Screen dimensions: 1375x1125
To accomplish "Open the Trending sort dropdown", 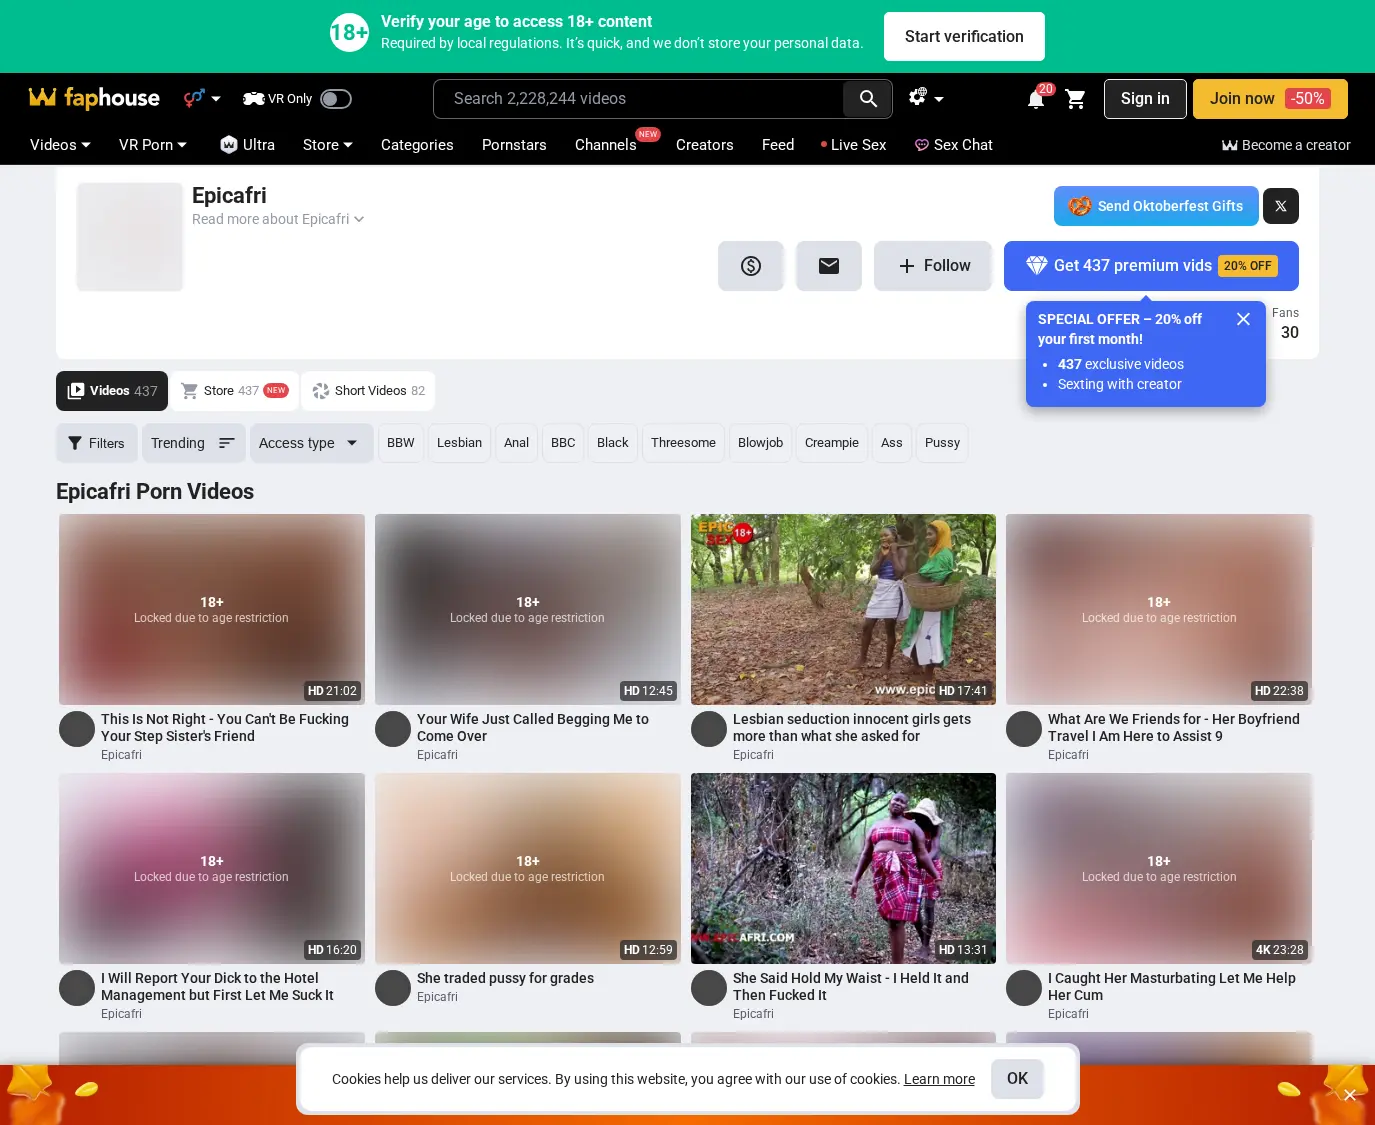I will point(193,443).
